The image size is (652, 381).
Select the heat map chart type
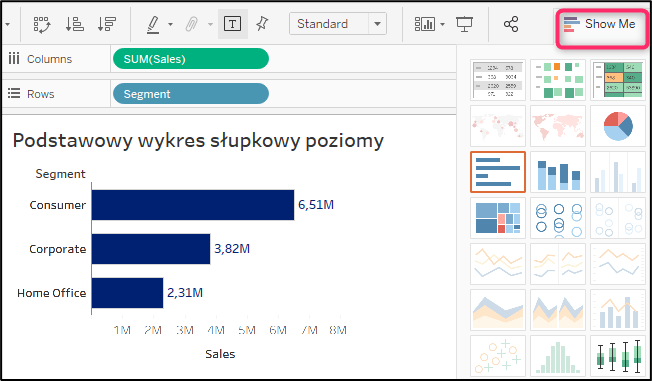click(x=558, y=79)
